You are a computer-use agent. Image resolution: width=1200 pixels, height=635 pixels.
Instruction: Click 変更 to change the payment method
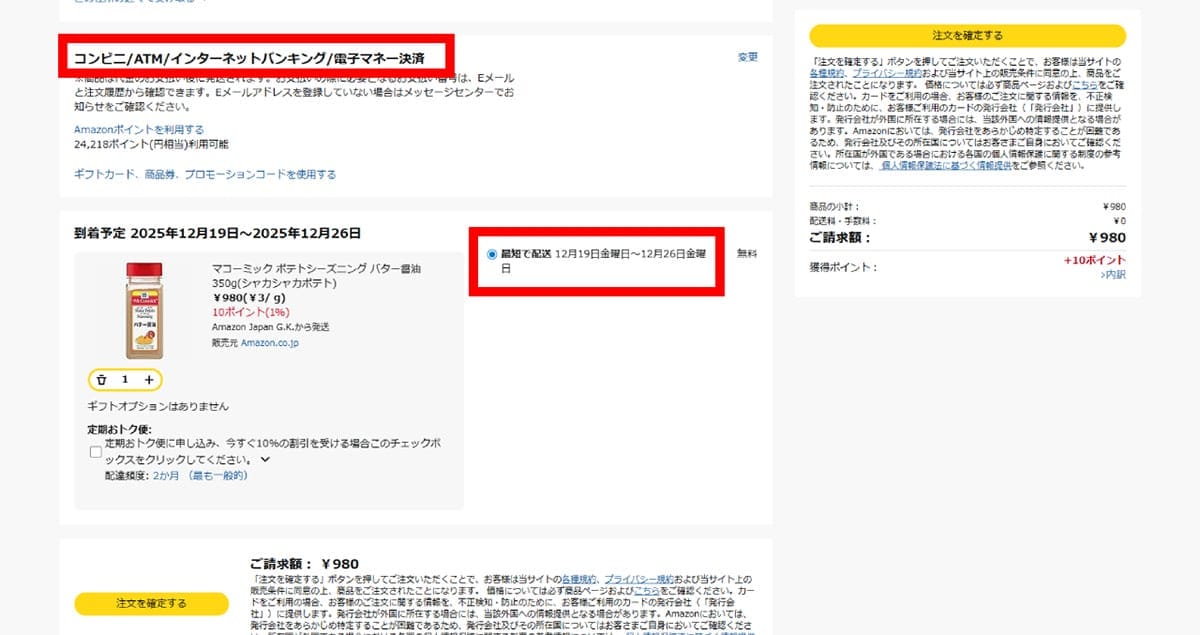coord(747,57)
